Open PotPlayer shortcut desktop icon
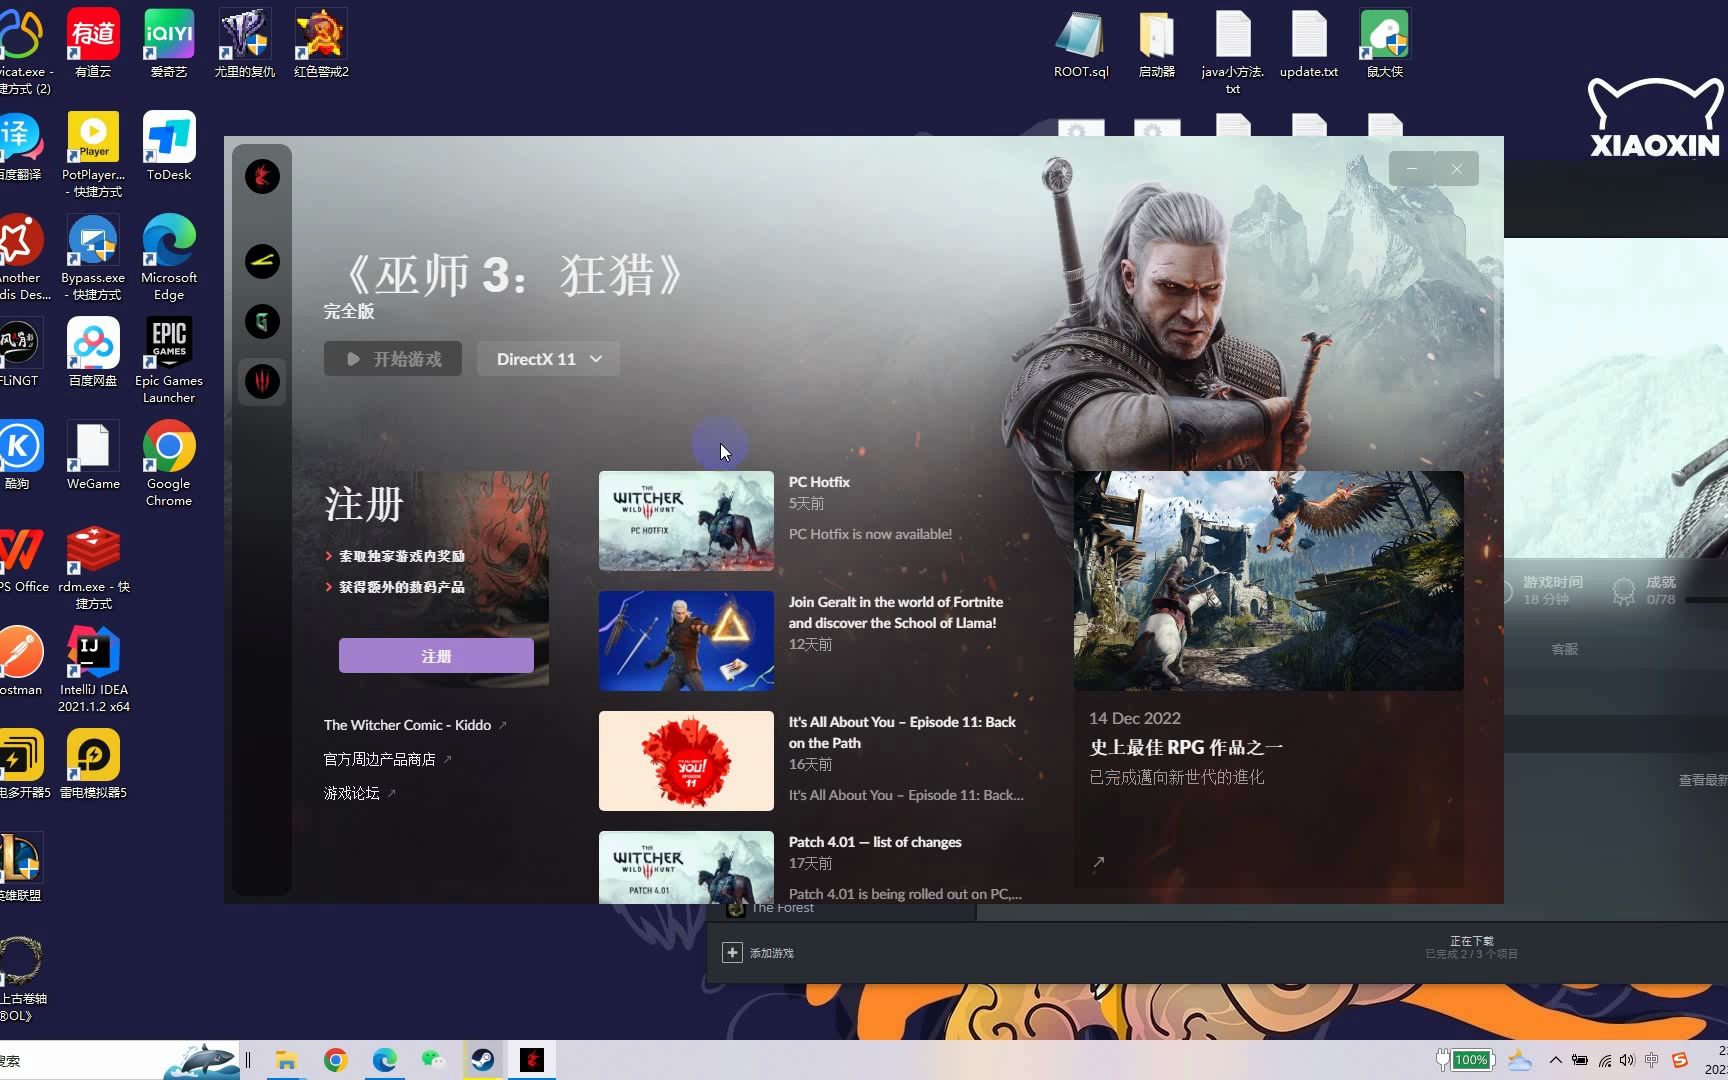Image resolution: width=1728 pixels, height=1080 pixels. click(93, 154)
